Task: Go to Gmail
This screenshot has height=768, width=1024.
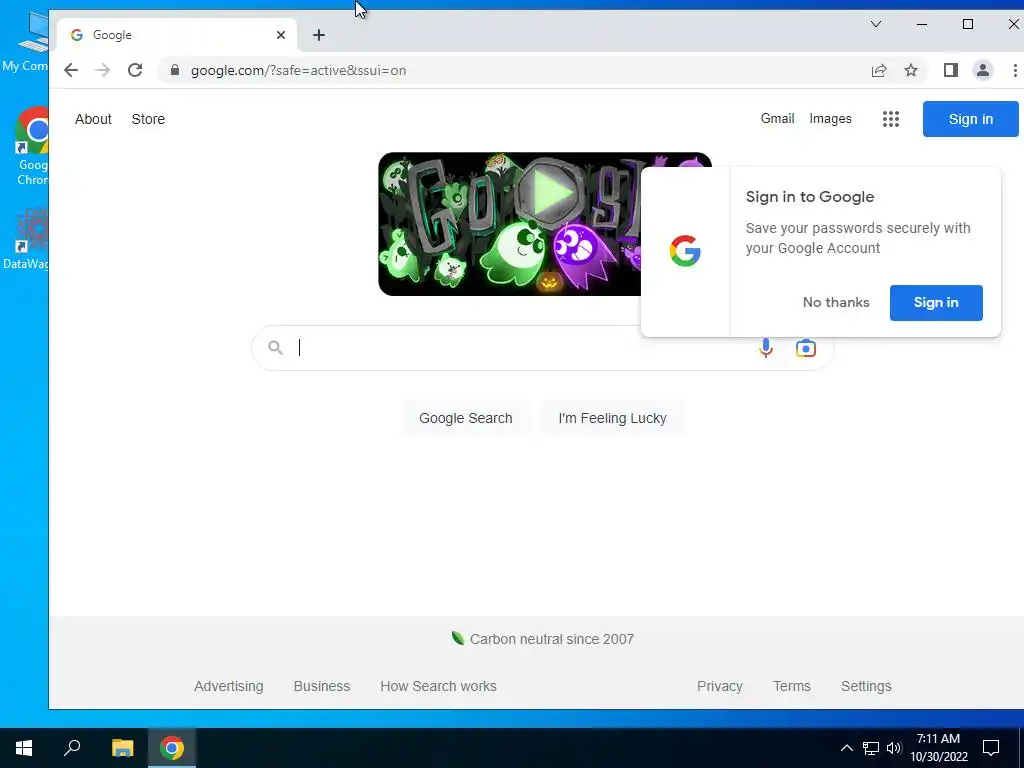Action: click(777, 119)
